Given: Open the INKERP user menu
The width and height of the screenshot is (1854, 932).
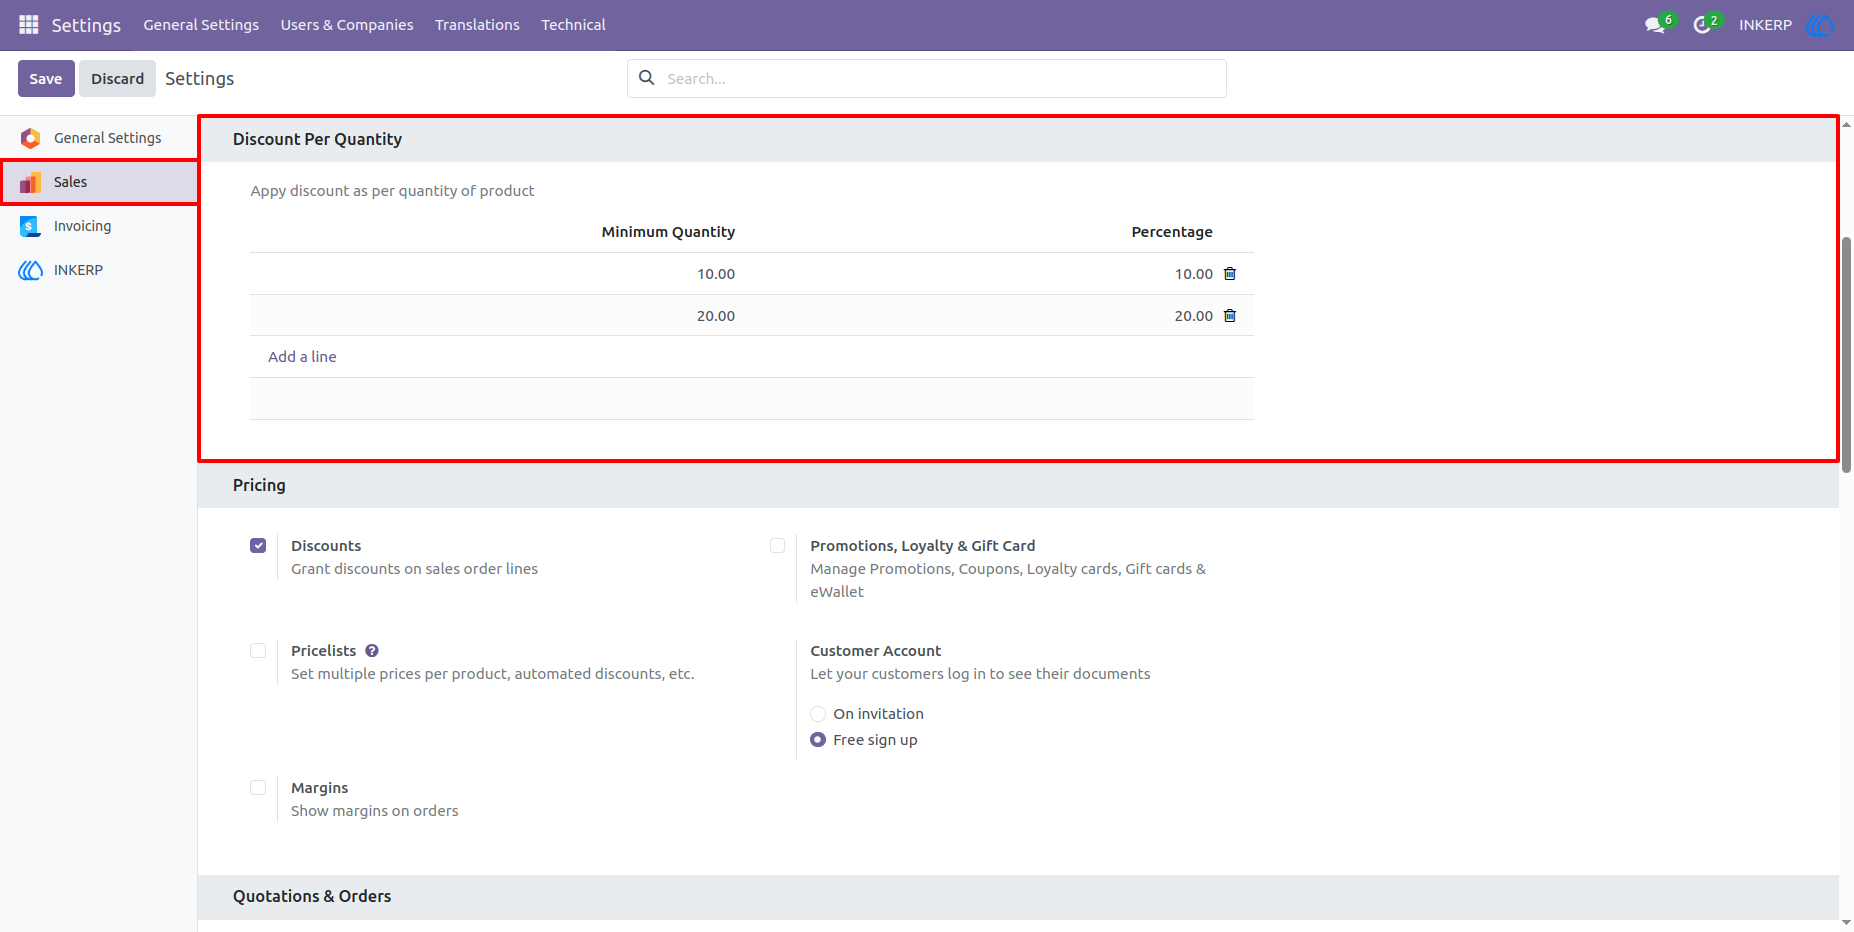Looking at the screenshot, I should click(x=1765, y=25).
